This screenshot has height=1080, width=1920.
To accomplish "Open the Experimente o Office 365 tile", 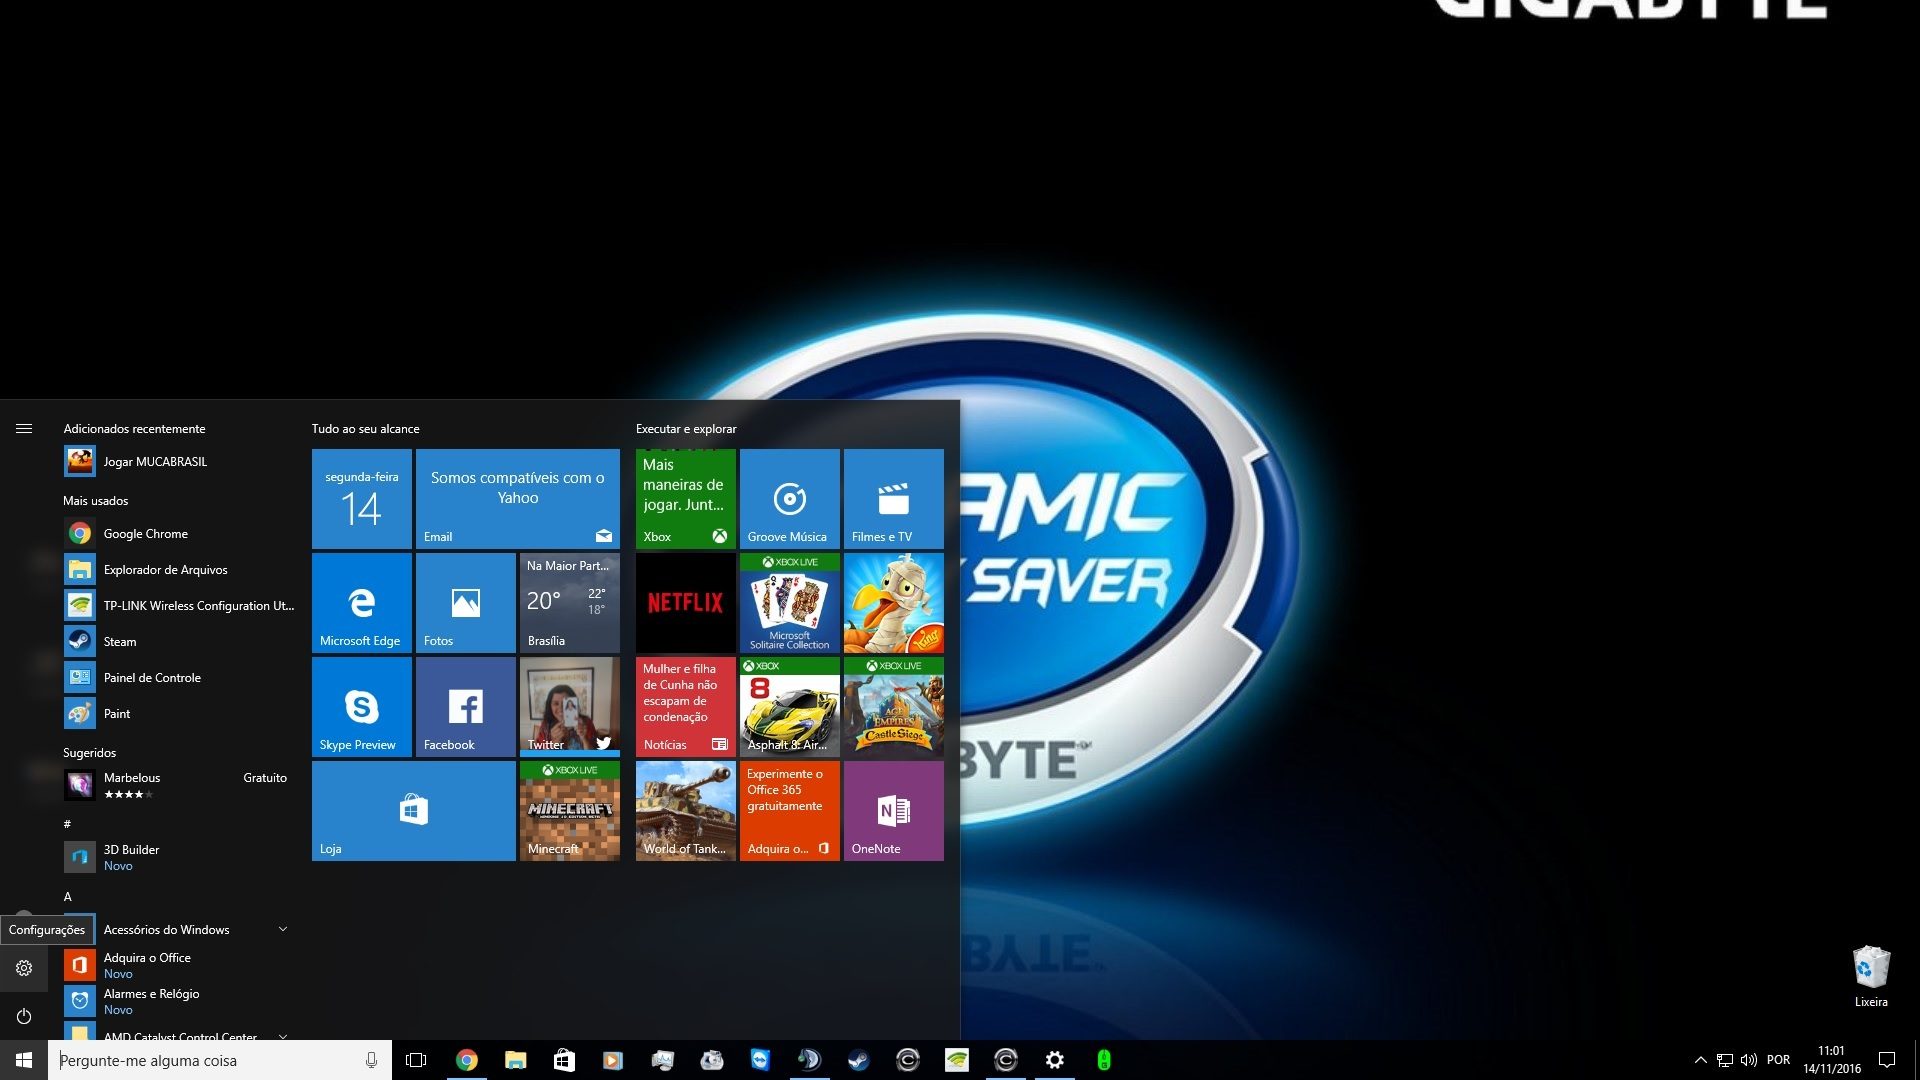I will [790, 811].
